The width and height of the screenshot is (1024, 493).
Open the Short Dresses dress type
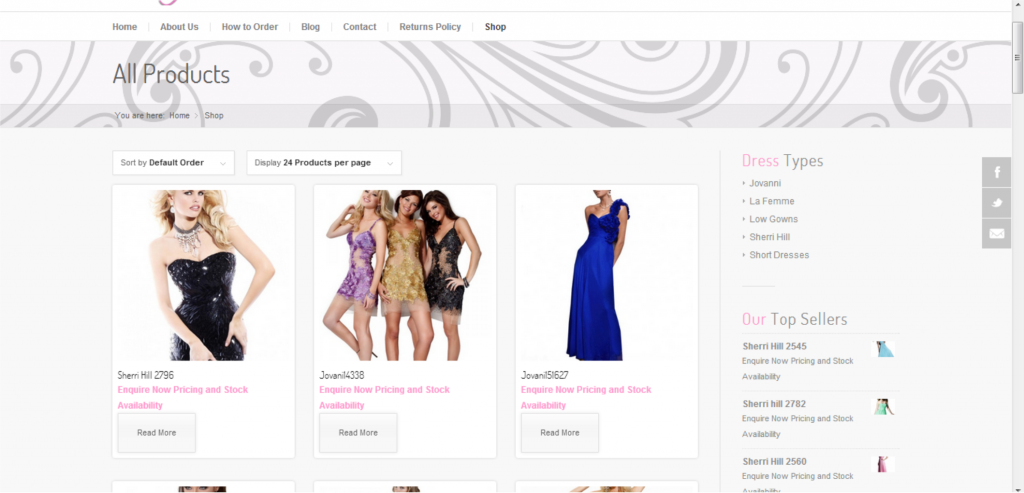779,255
